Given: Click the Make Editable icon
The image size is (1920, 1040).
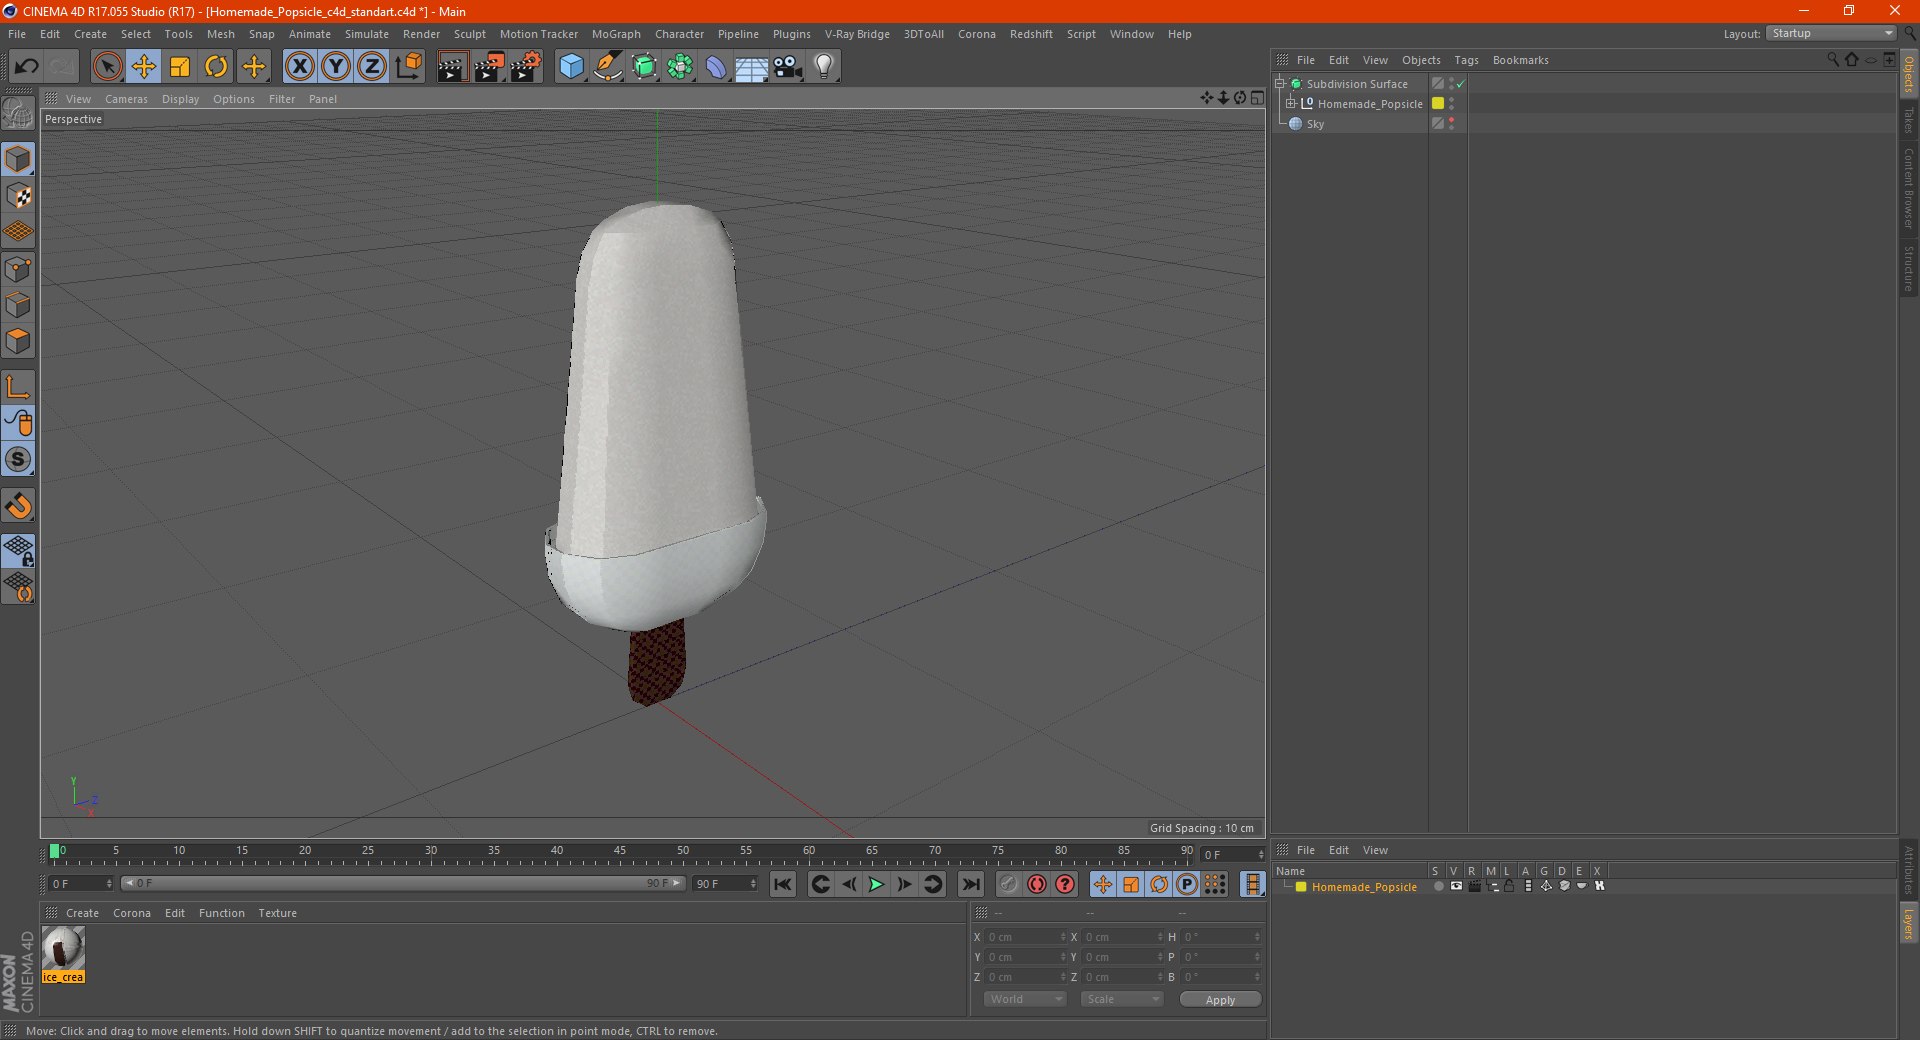Looking at the screenshot, I should point(18,113).
